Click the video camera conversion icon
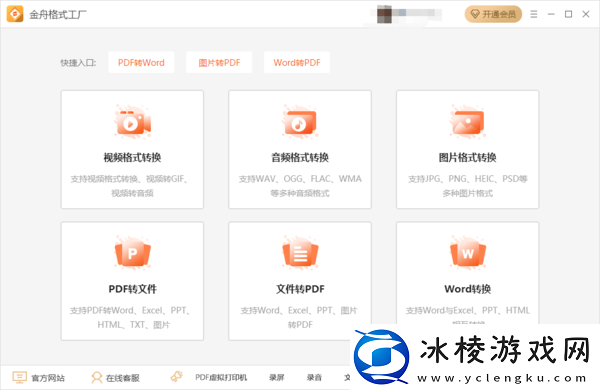This screenshot has height=390, width=600. [132, 122]
